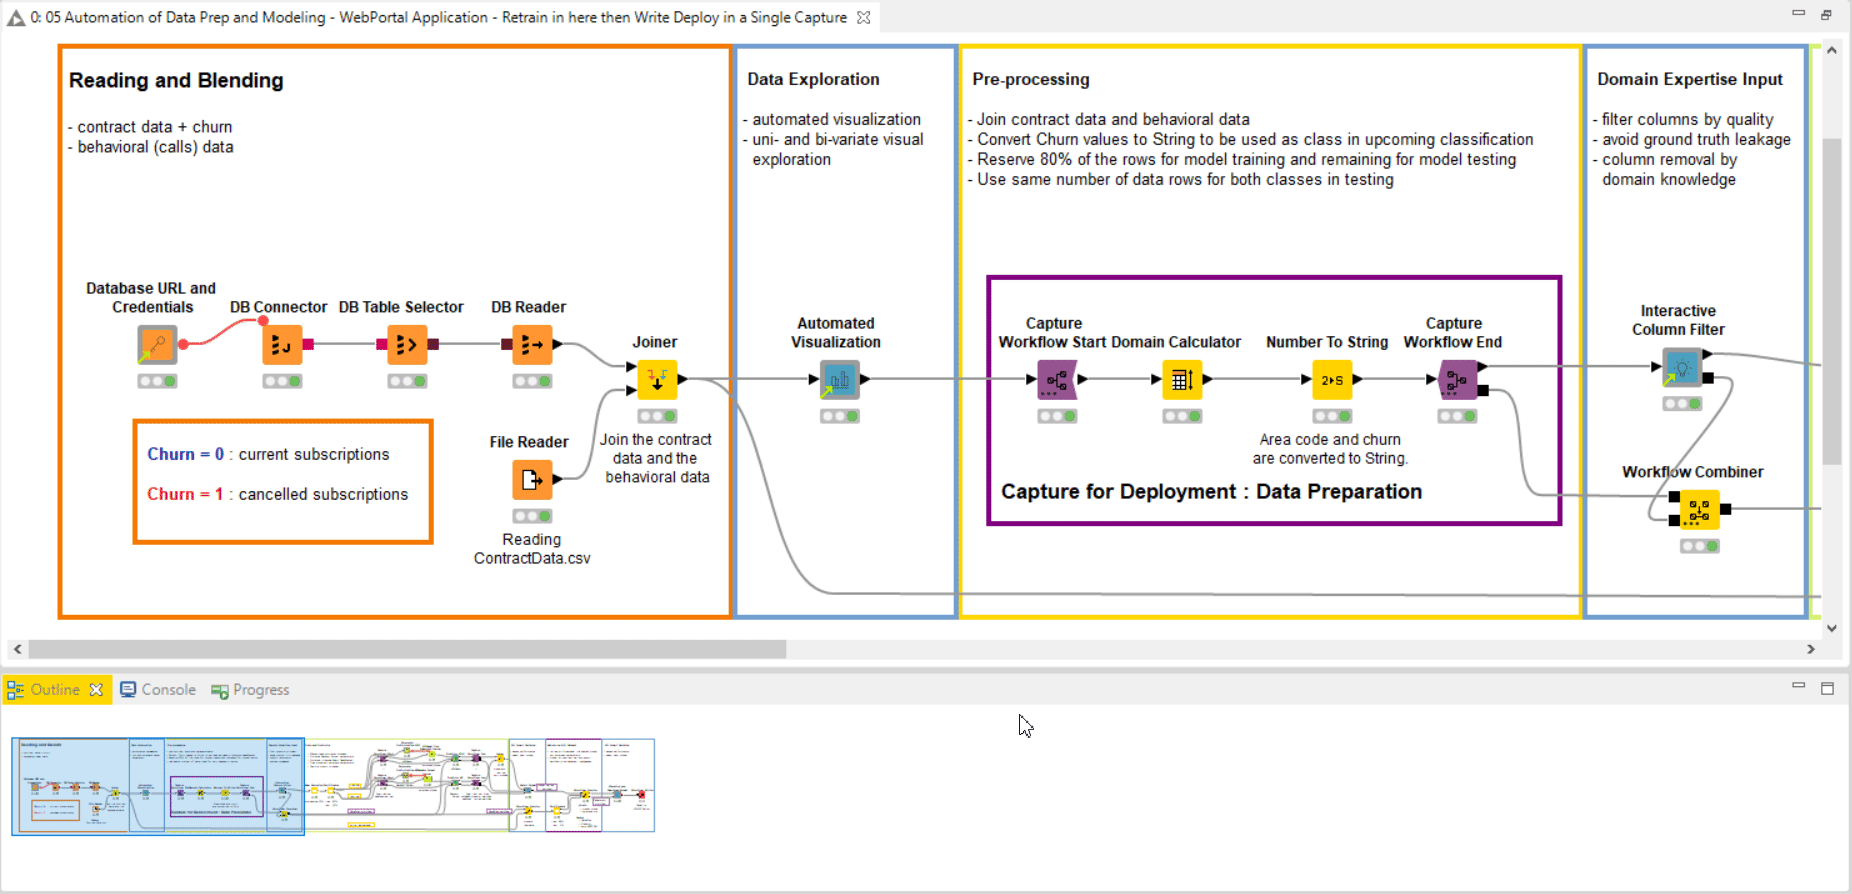Image resolution: width=1852 pixels, height=894 pixels.
Task: Select the Database URL and Credentials node
Action: click(158, 345)
